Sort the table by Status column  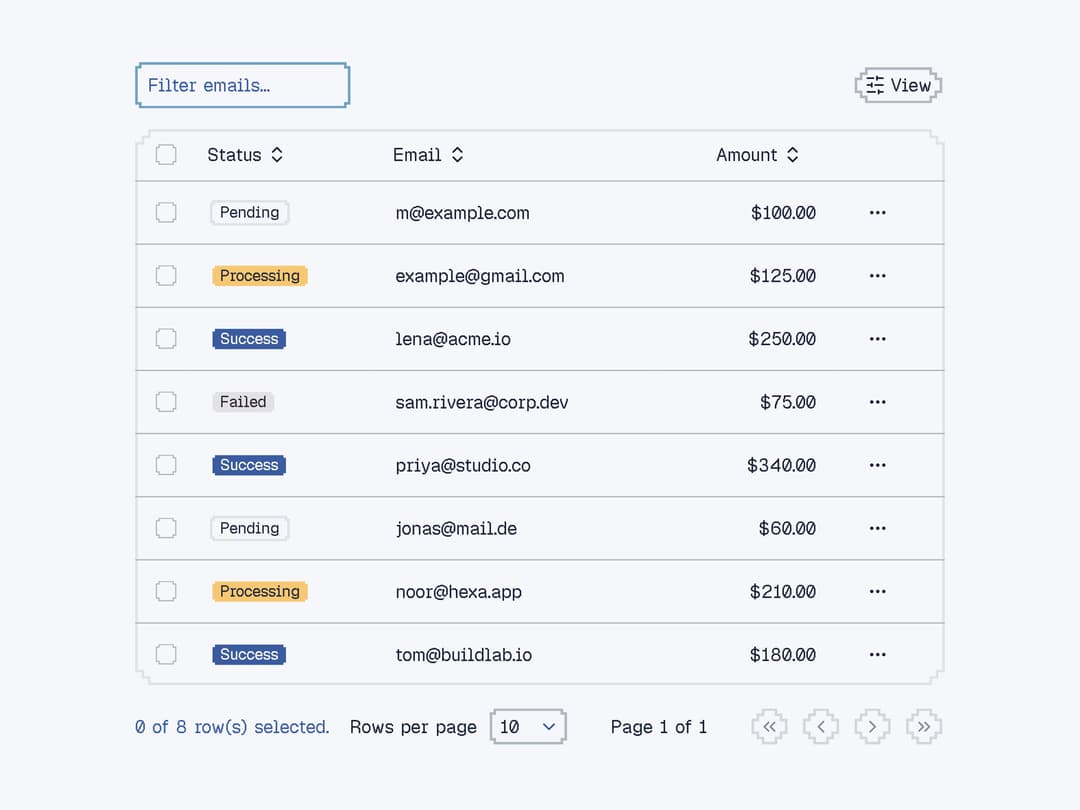click(245, 155)
